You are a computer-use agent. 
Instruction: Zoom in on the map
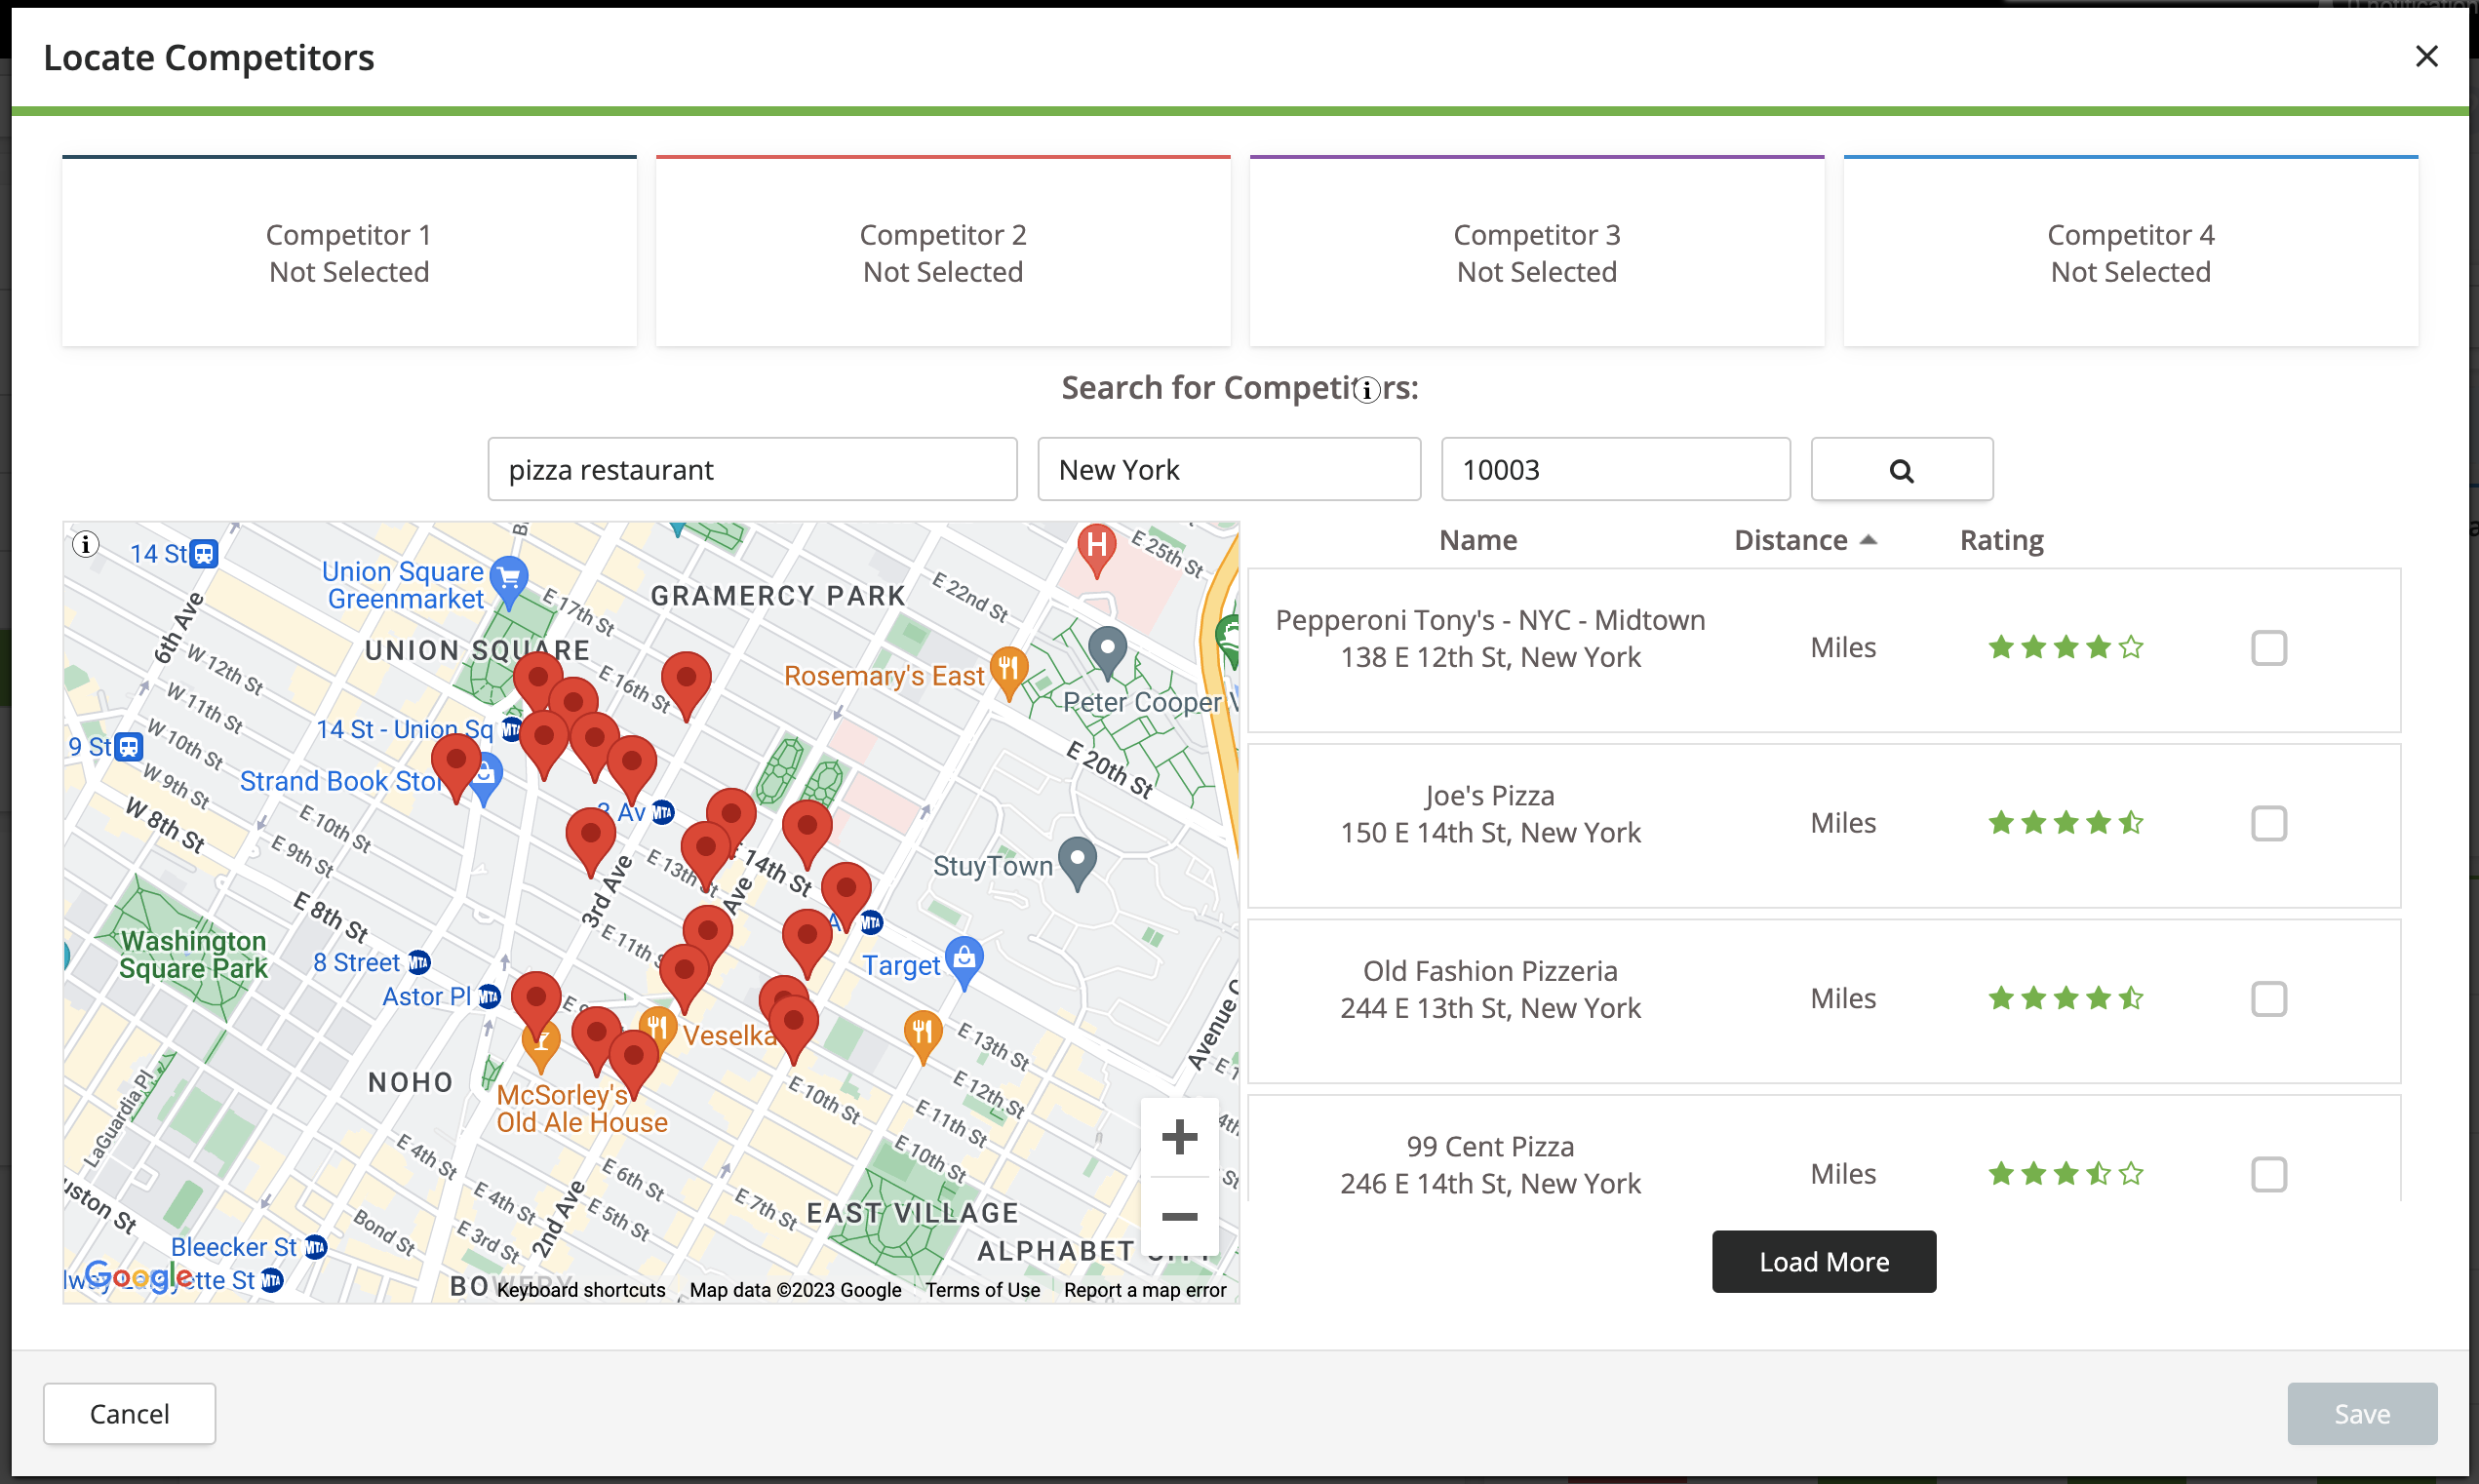1179,1137
